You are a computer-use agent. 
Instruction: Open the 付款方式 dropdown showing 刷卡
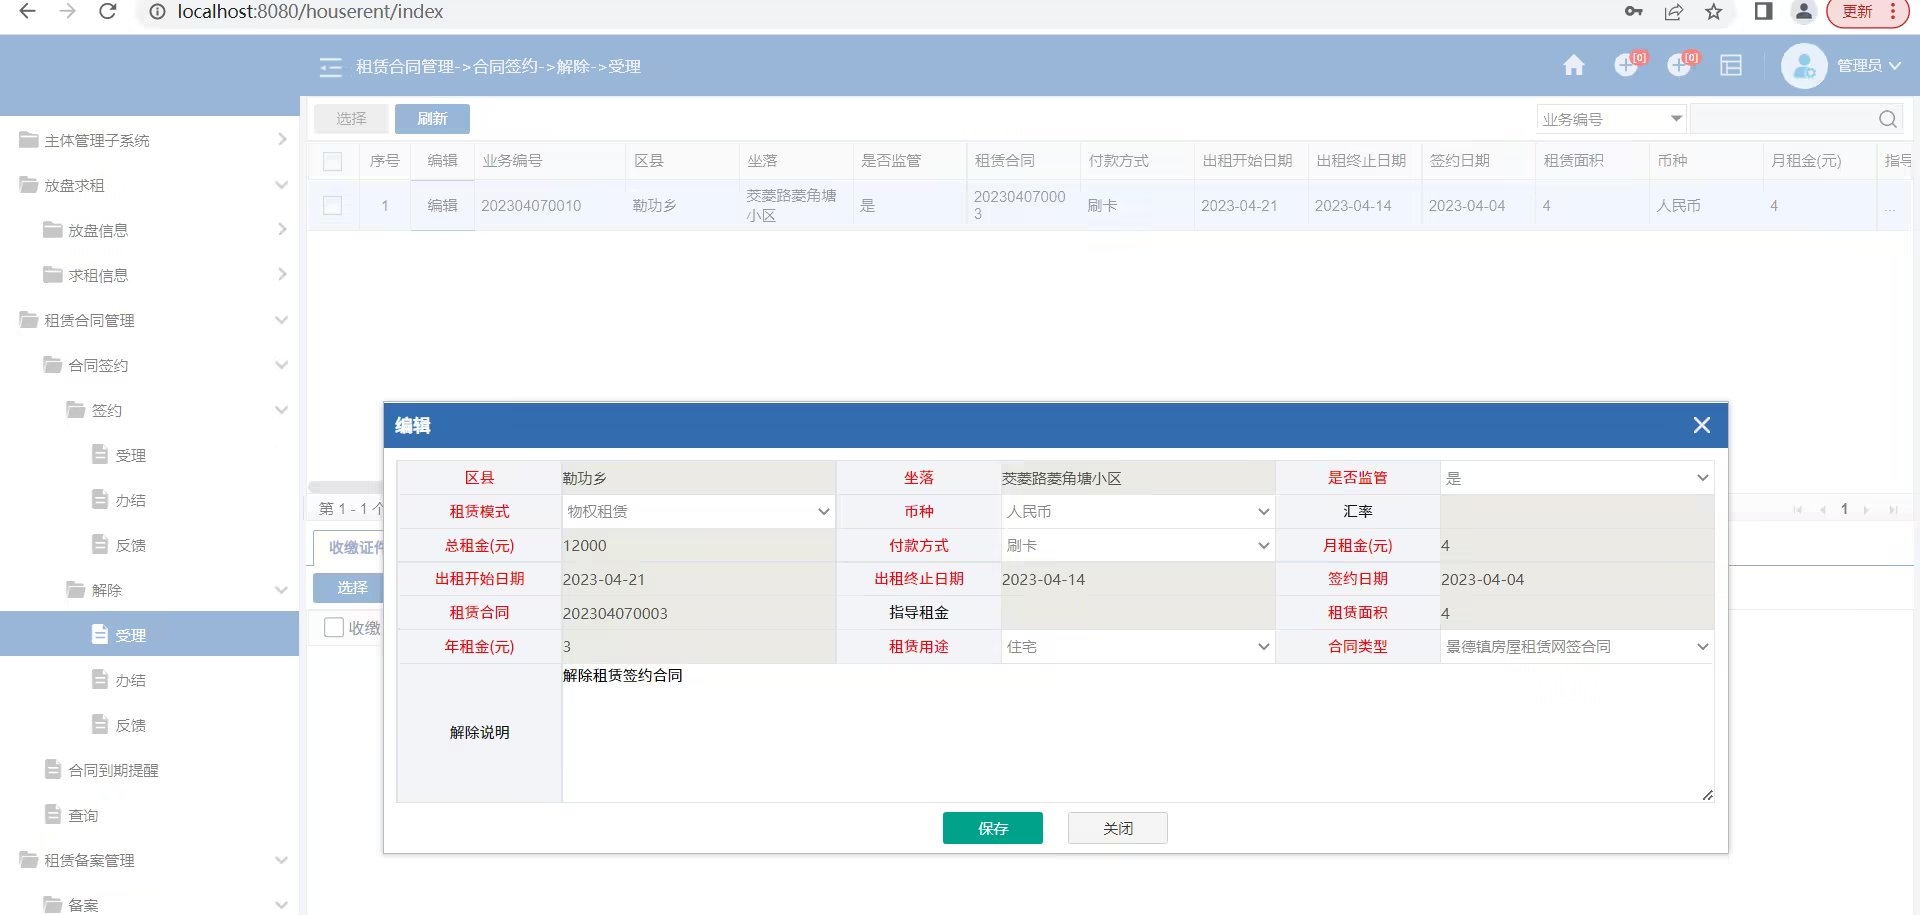click(1138, 545)
